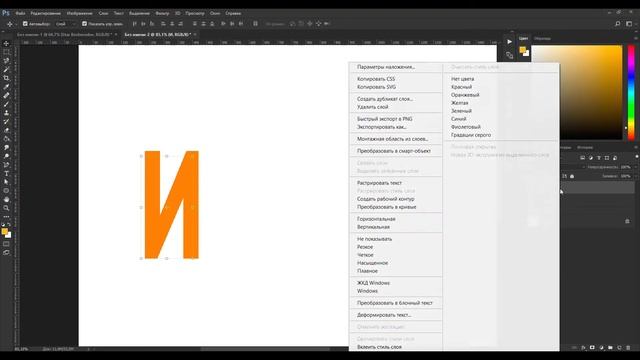Switch to the История panel tab
The height and width of the screenshot is (360, 640).
tap(585, 147)
